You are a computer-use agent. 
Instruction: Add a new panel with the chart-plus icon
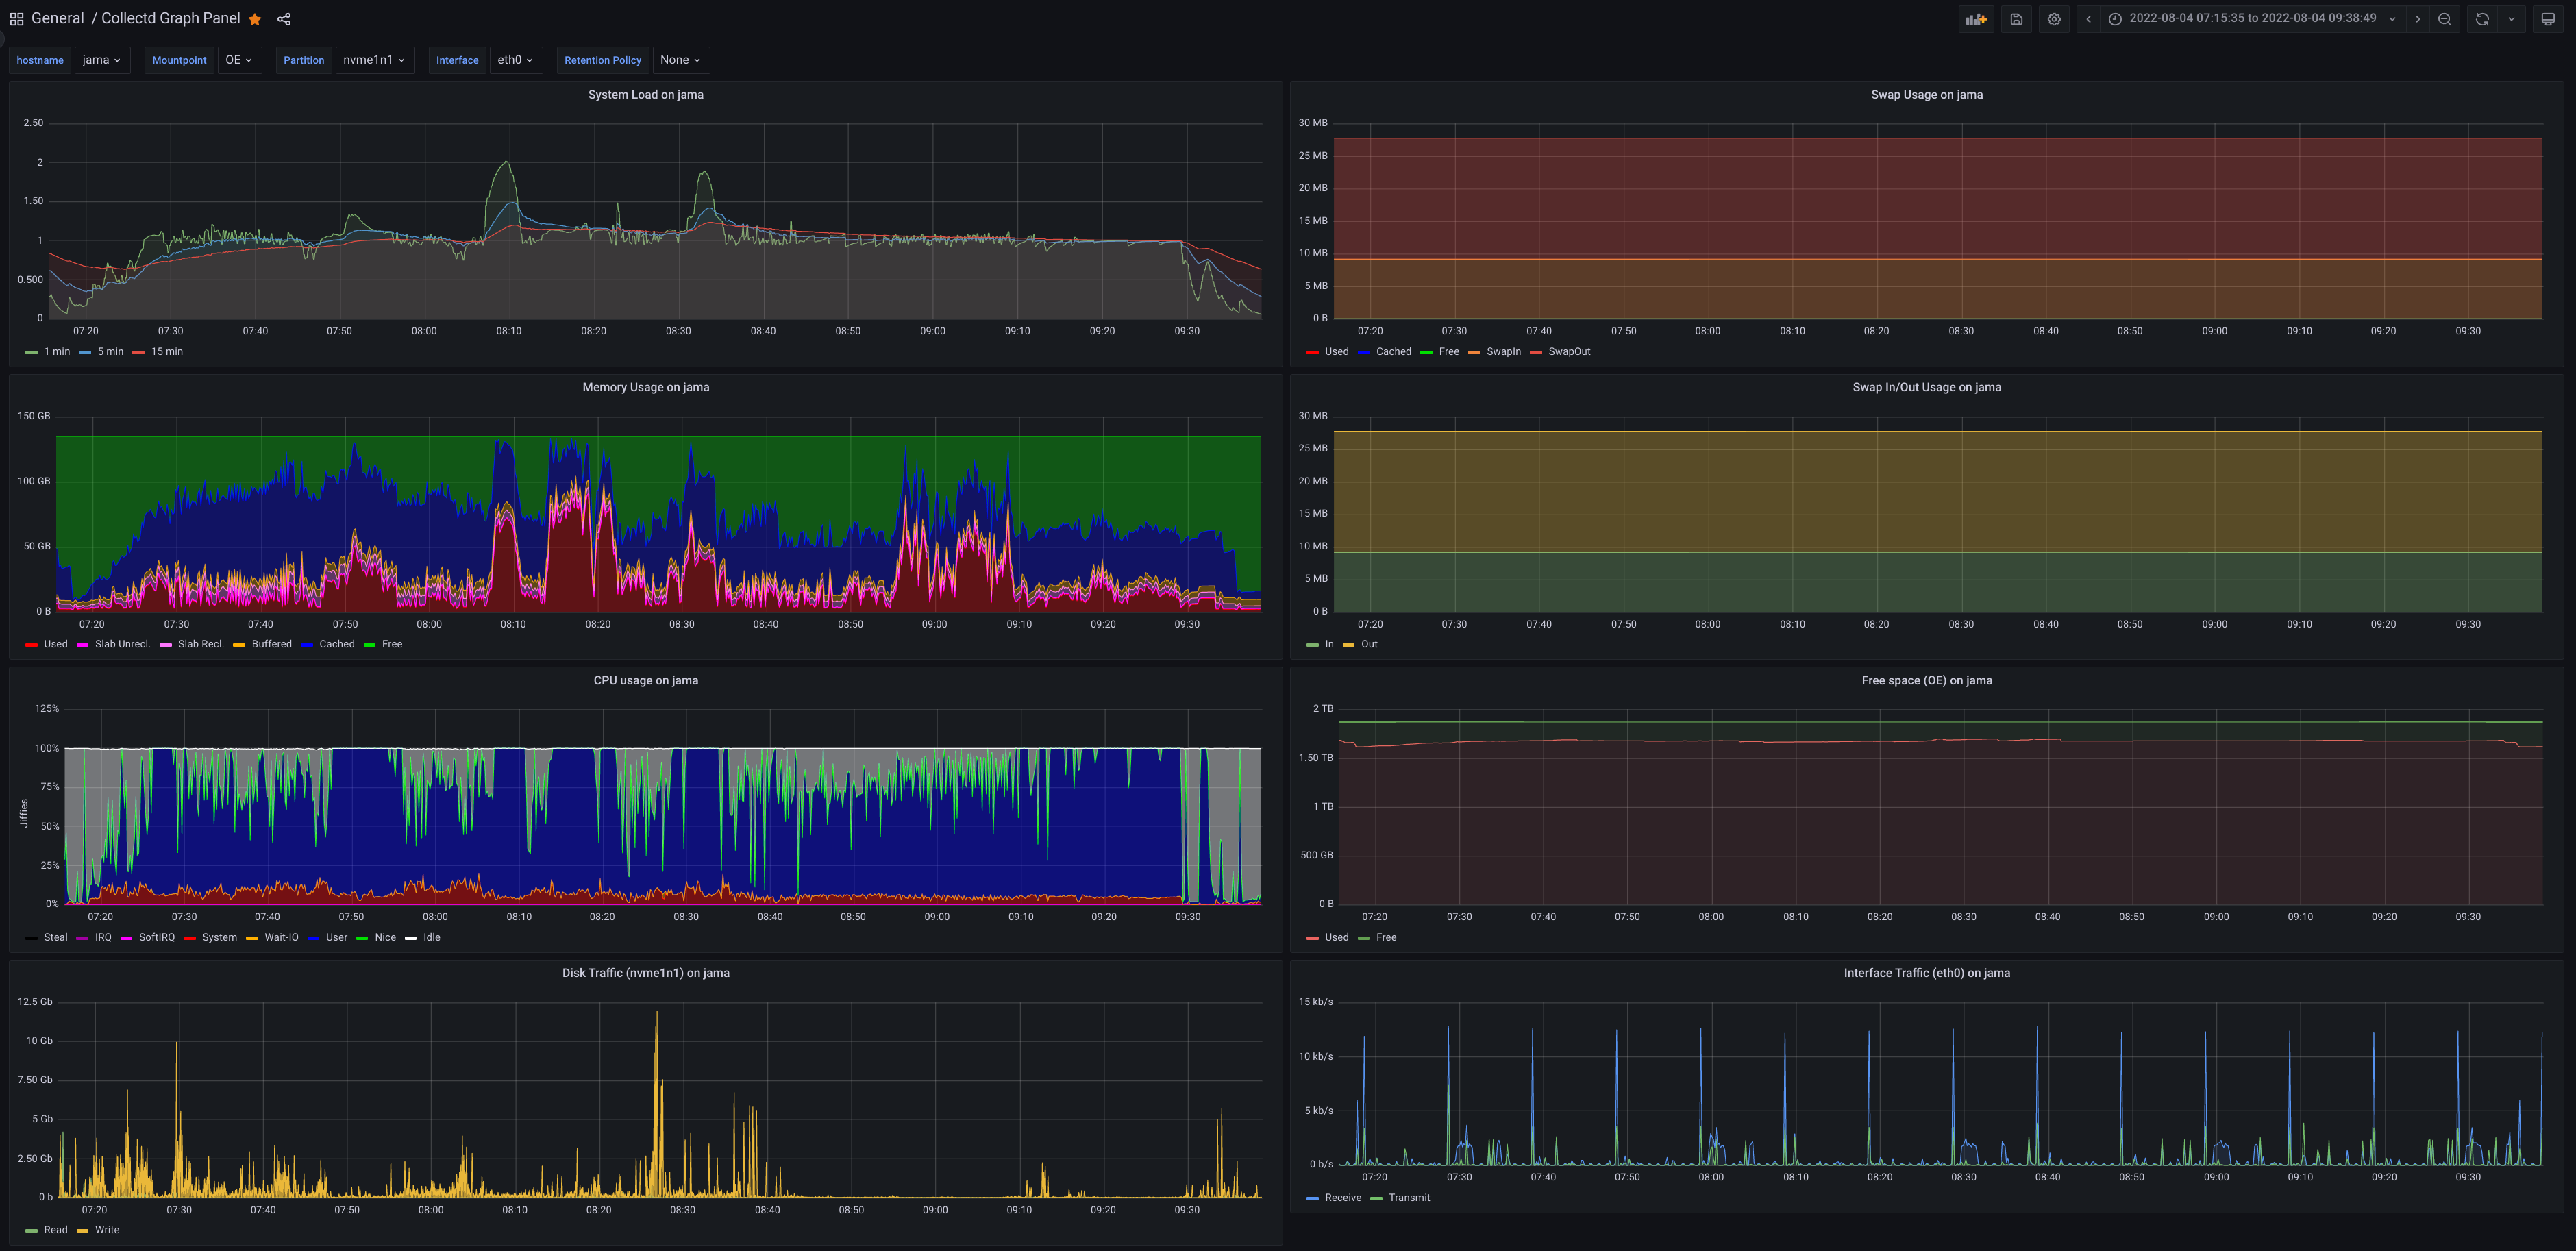coord(1976,19)
